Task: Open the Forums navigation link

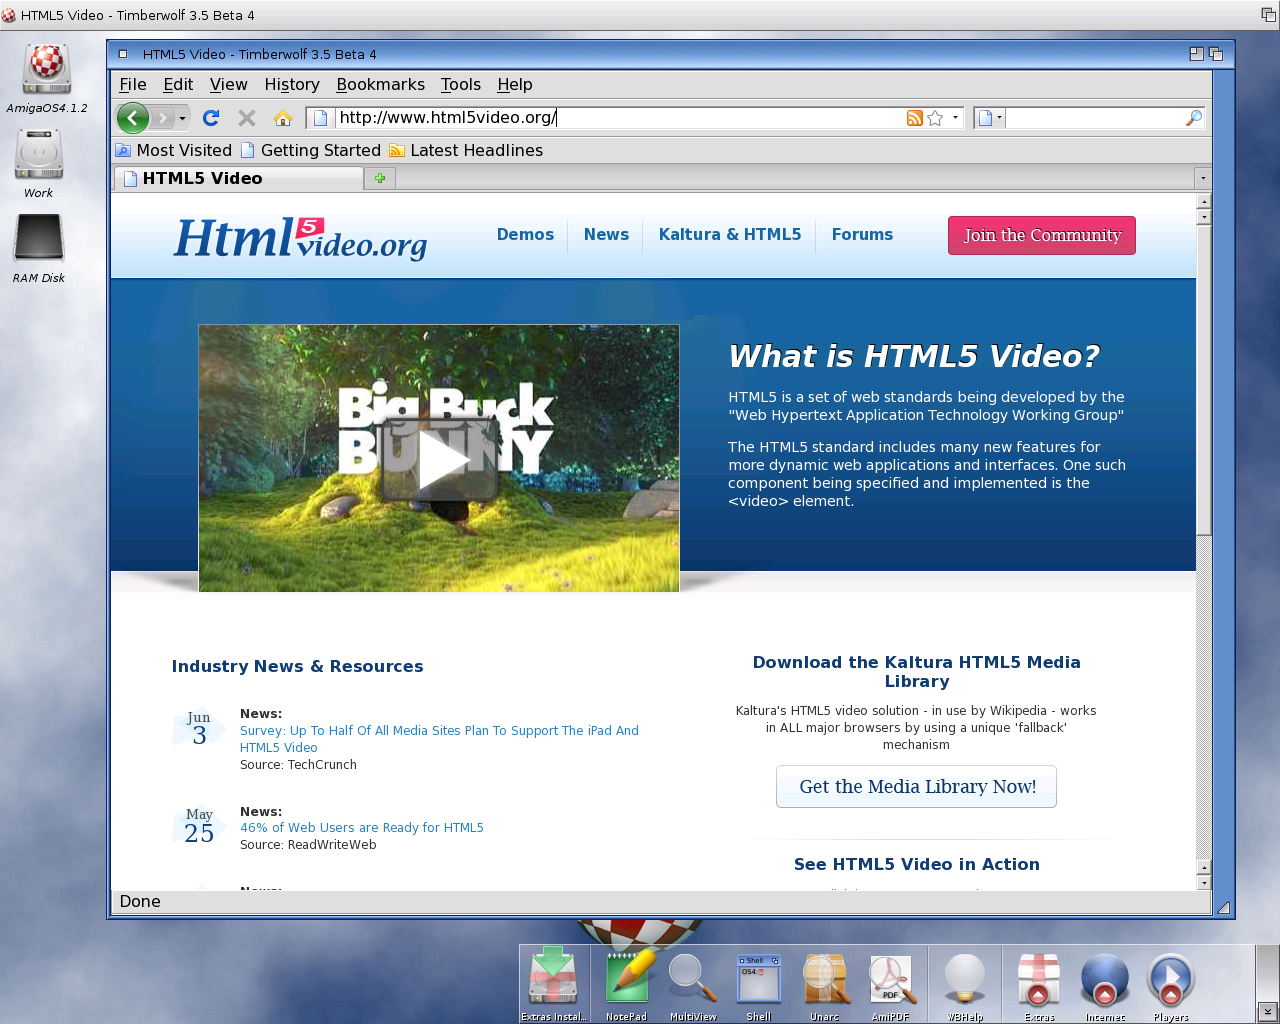Action: pyautogui.click(x=862, y=234)
